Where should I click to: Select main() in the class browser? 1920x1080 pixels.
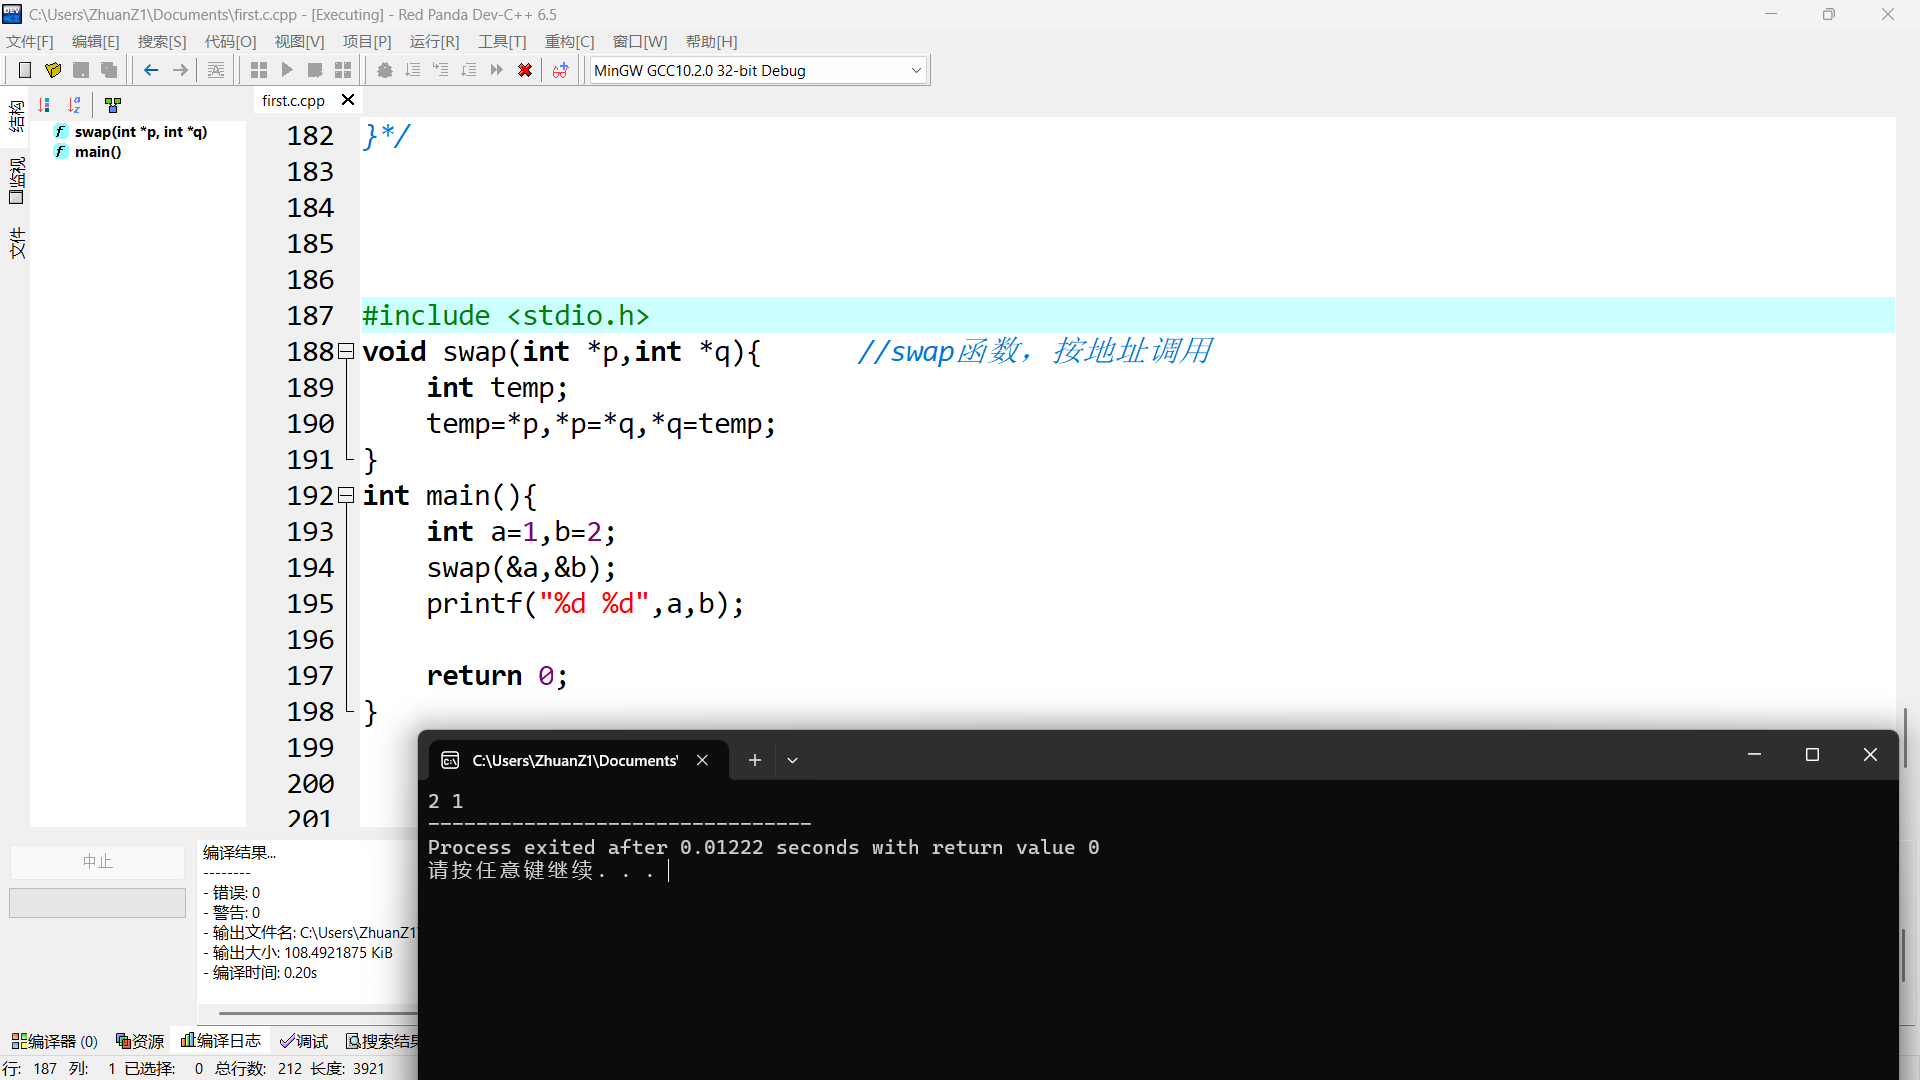(98, 152)
